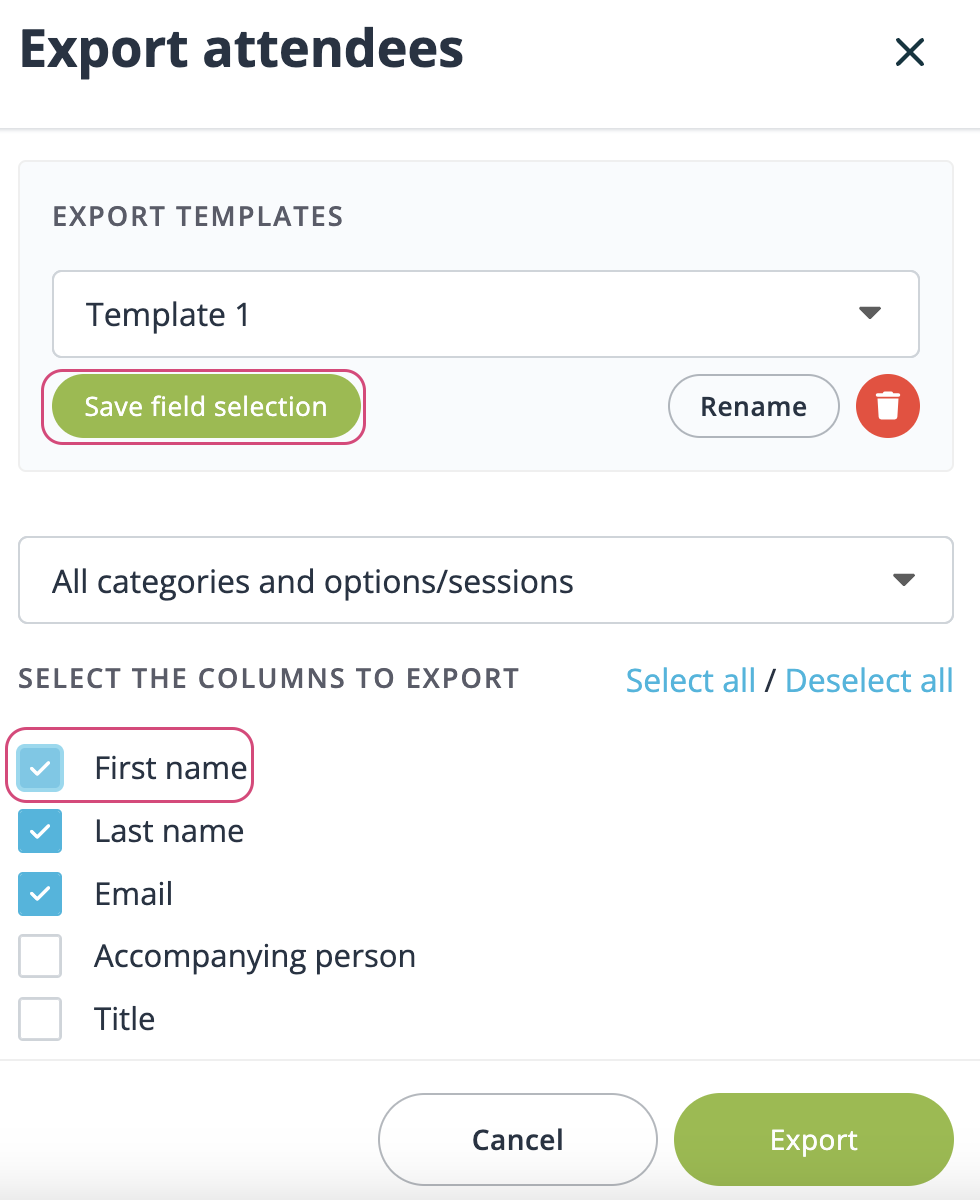Click the red trash delete template icon

(x=887, y=406)
